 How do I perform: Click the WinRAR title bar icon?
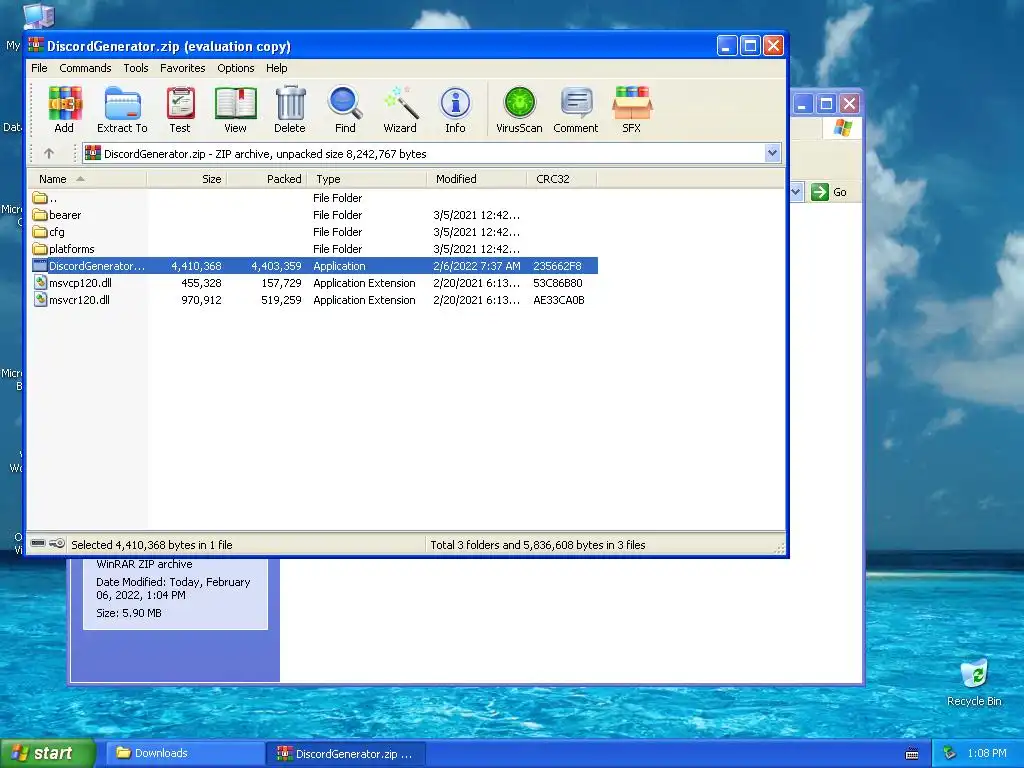pyautogui.click(x=36, y=46)
